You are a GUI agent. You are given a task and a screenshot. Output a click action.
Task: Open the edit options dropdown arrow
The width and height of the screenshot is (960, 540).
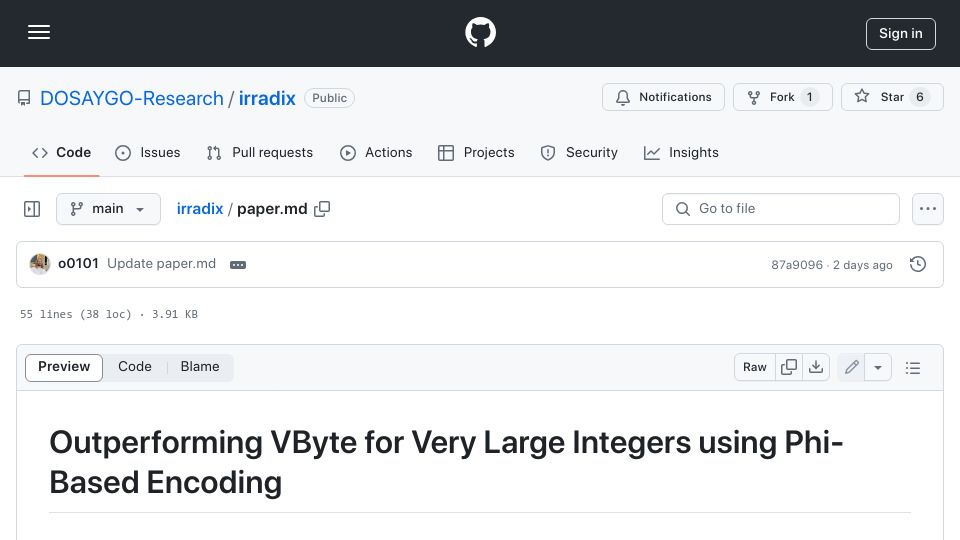[x=878, y=367]
